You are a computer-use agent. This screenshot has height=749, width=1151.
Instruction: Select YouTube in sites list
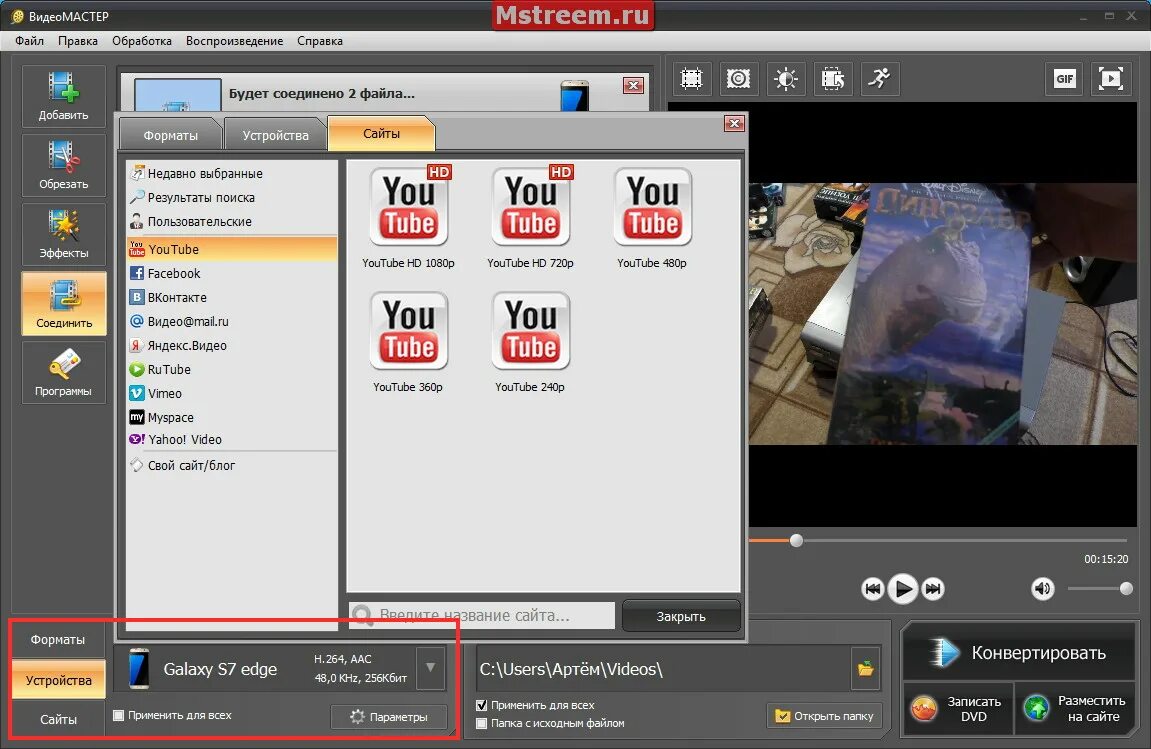231,249
